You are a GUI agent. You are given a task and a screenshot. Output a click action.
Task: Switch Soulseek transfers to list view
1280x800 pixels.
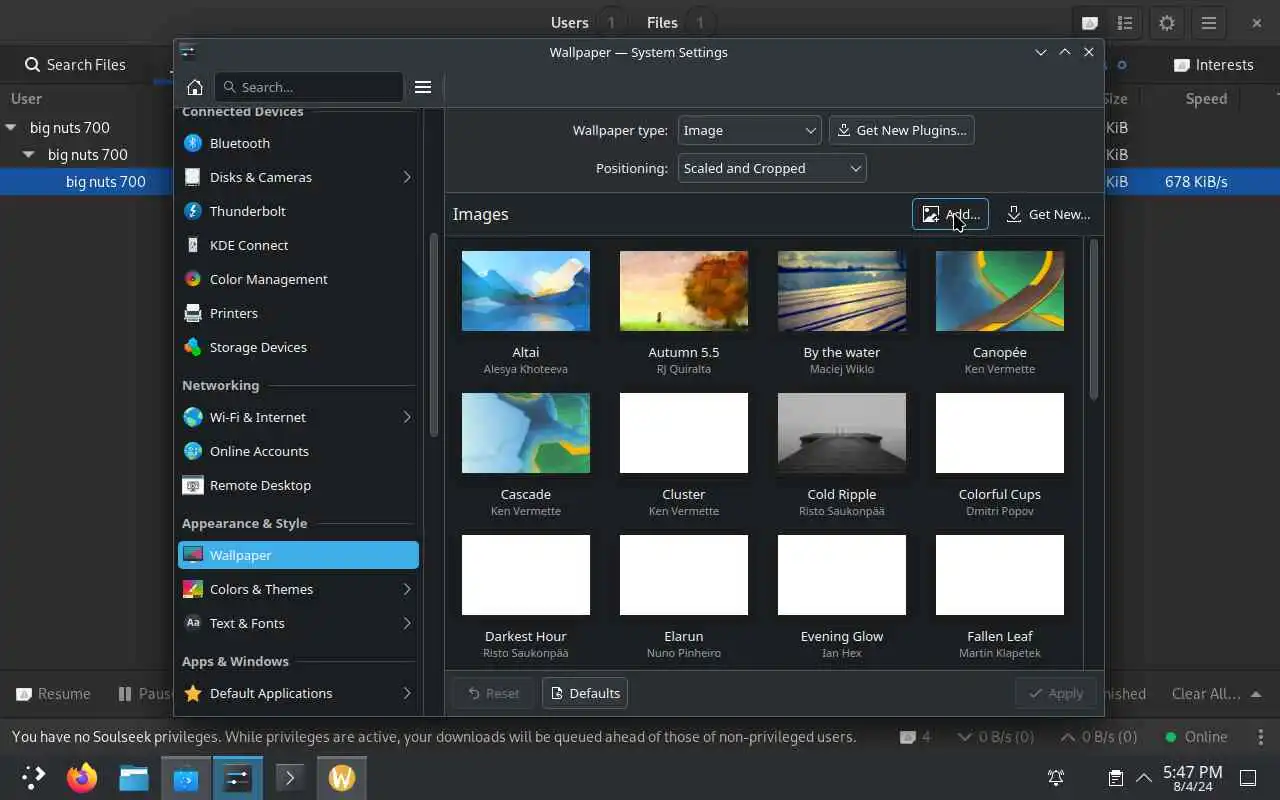click(x=1125, y=23)
